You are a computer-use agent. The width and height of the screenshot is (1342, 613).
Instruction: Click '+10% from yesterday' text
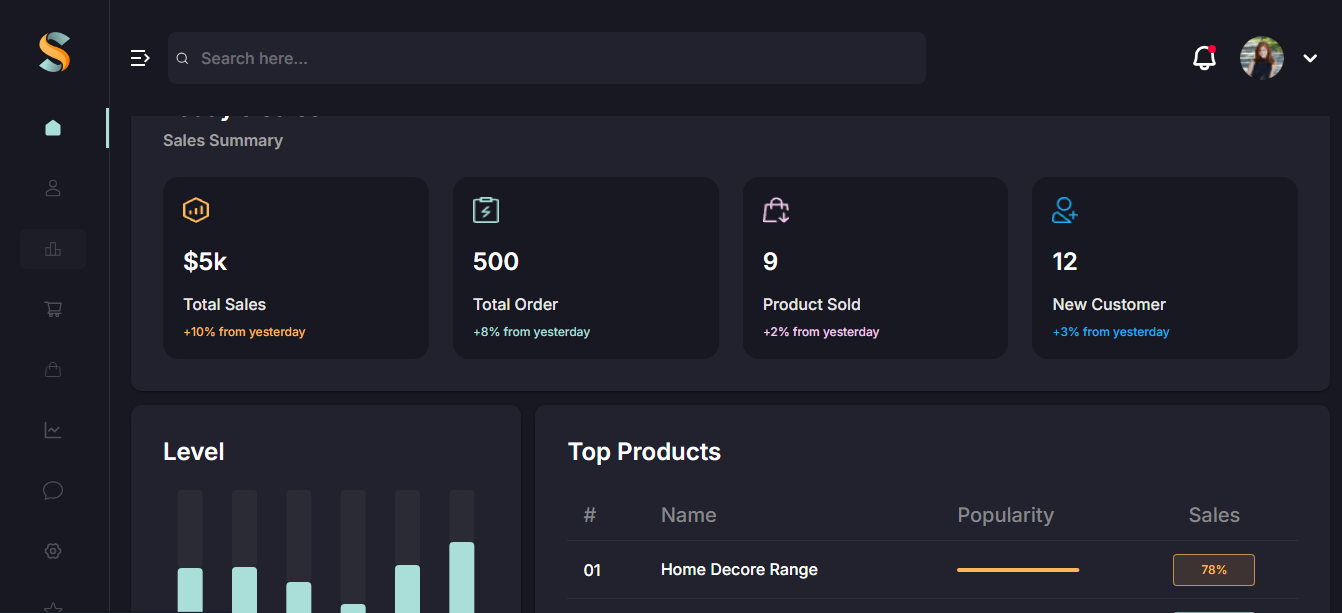click(244, 332)
